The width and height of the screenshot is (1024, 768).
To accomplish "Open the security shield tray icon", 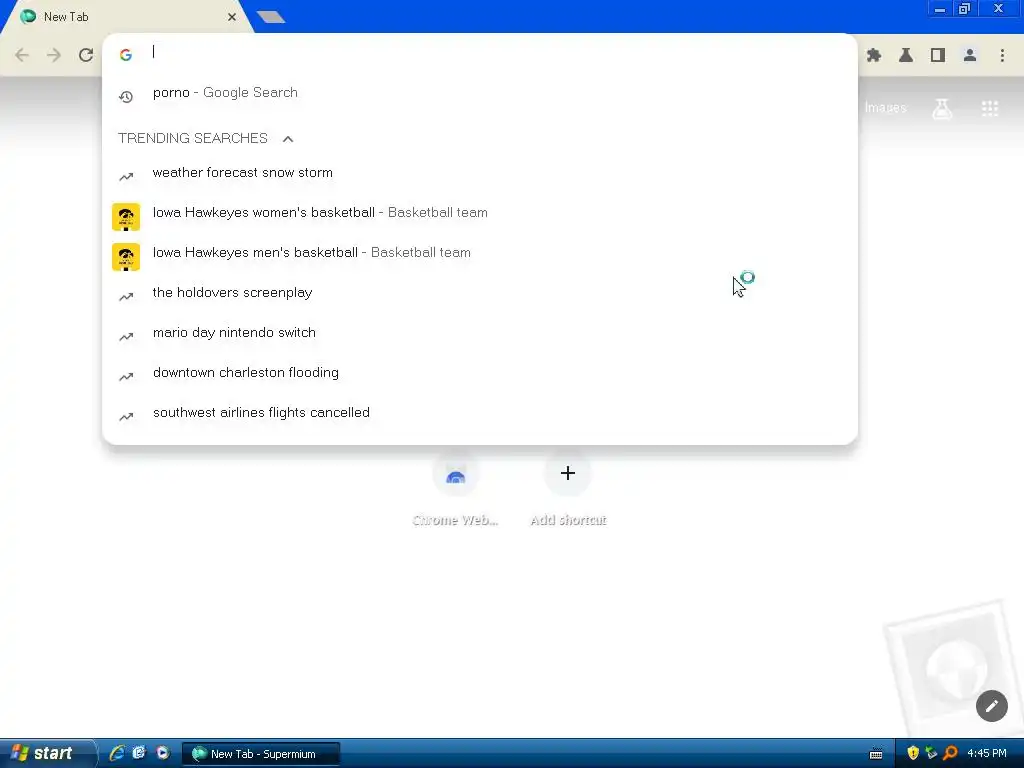I will pos(912,753).
